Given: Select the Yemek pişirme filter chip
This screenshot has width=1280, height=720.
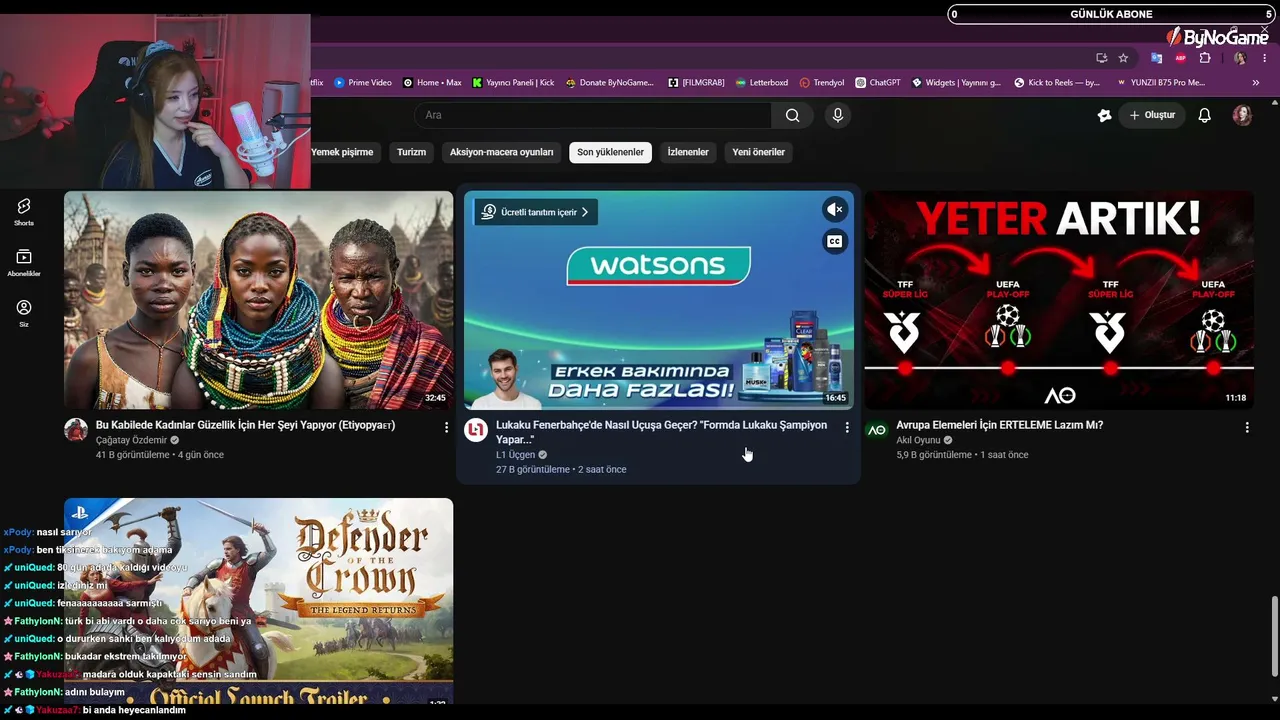Looking at the screenshot, I should click(342, 152).
